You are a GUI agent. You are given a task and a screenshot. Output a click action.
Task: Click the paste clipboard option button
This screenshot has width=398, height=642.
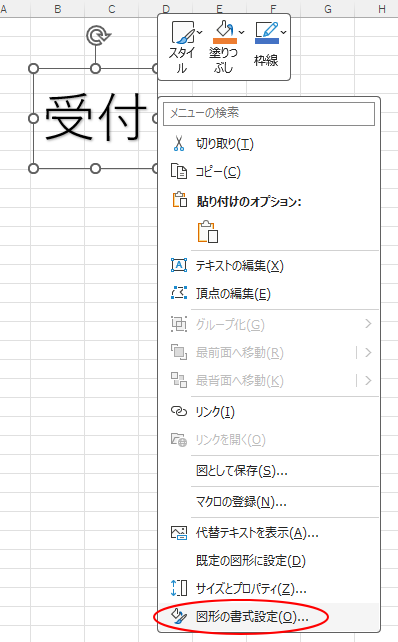[x=208, y=232]
